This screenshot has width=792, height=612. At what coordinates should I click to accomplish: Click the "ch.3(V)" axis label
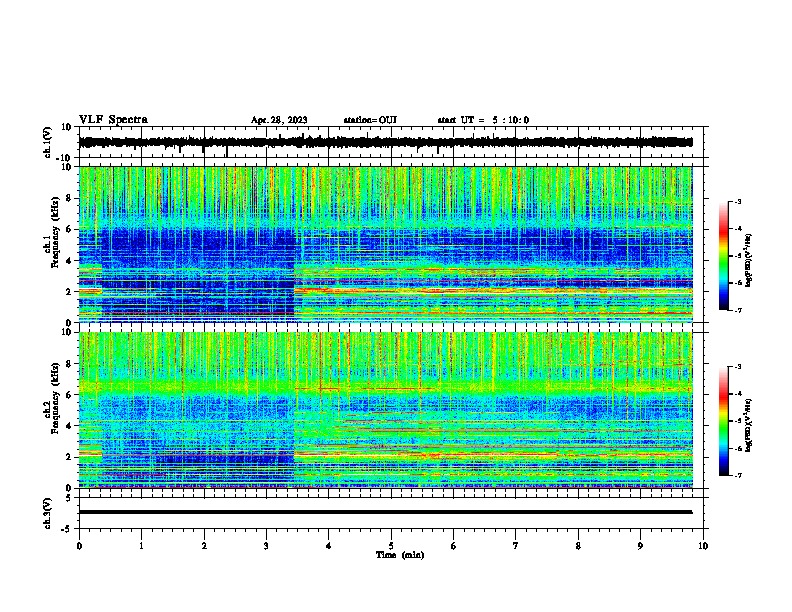click(48, 514)
